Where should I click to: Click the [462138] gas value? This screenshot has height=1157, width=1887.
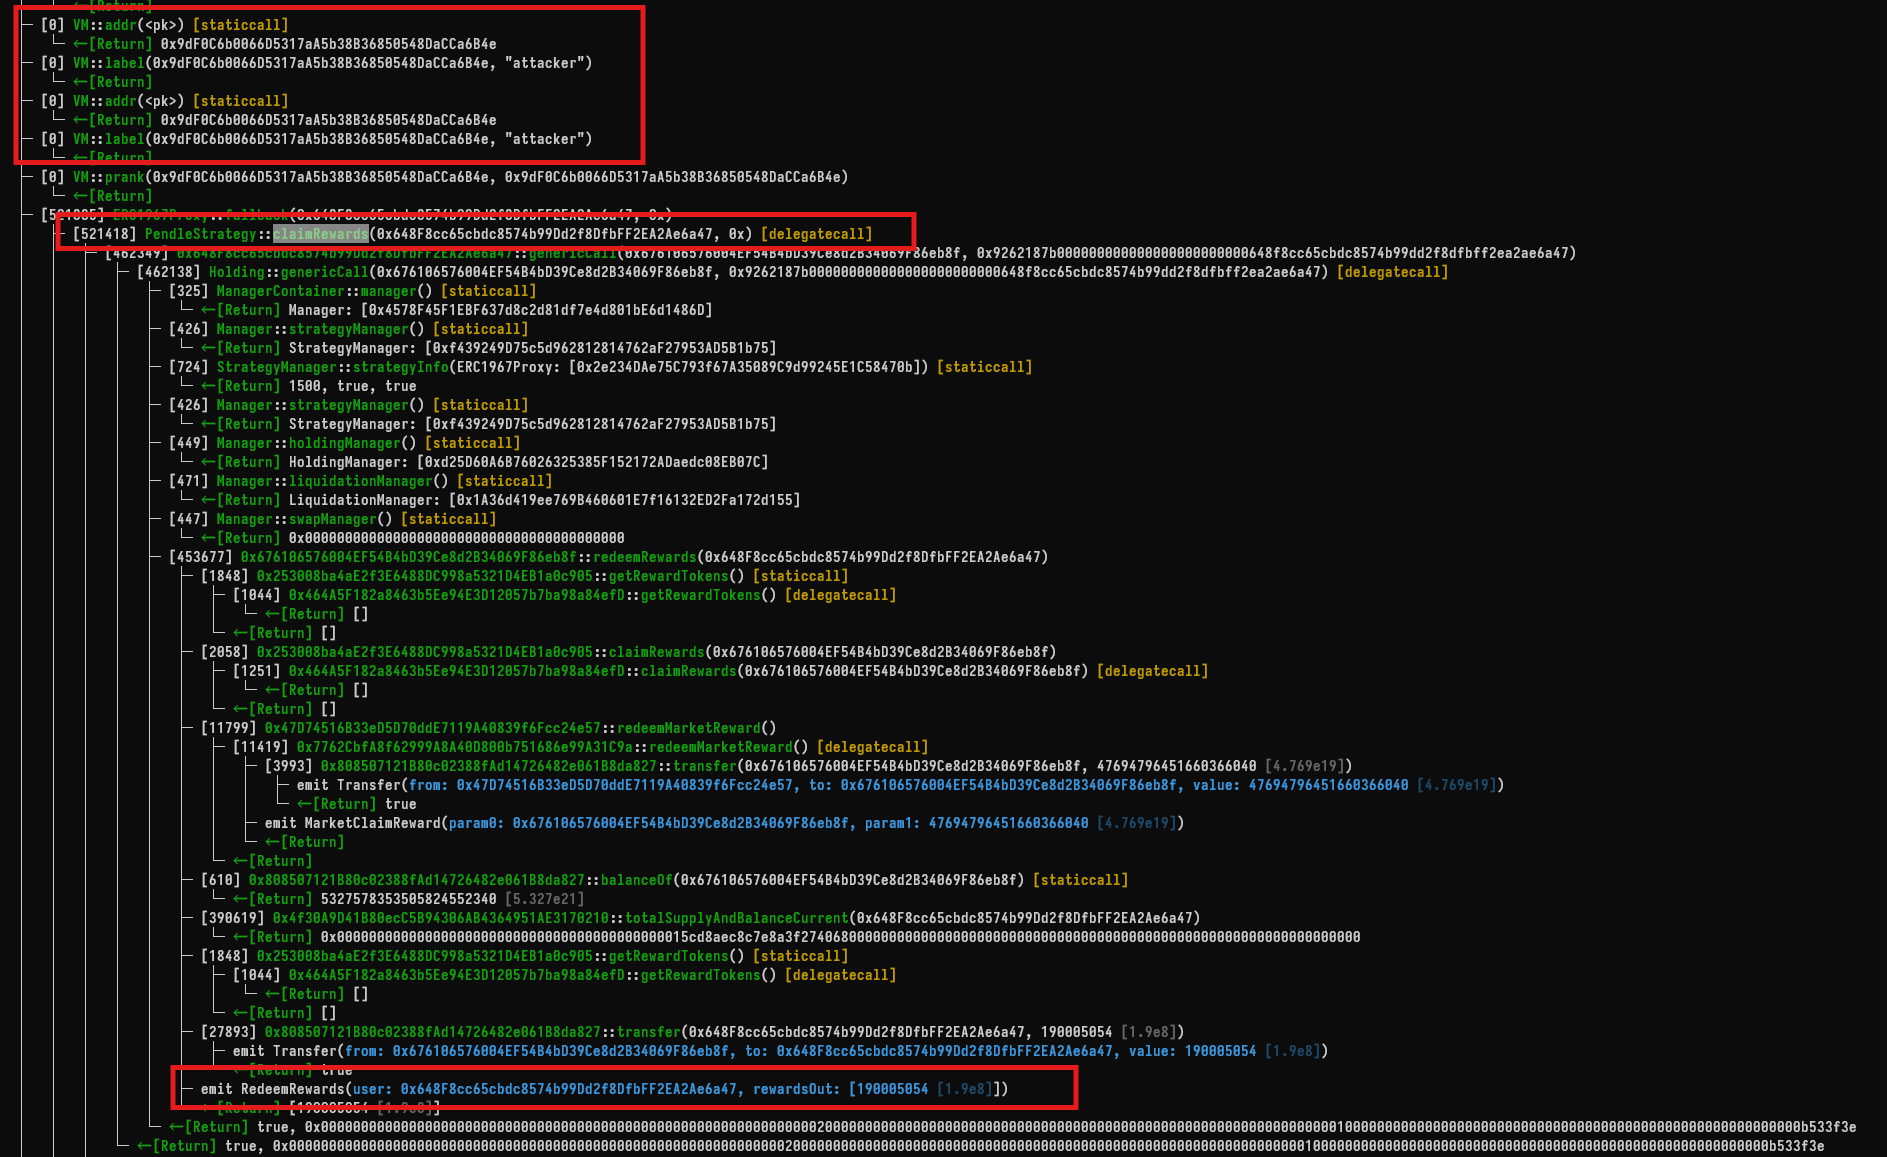point(169,272)
